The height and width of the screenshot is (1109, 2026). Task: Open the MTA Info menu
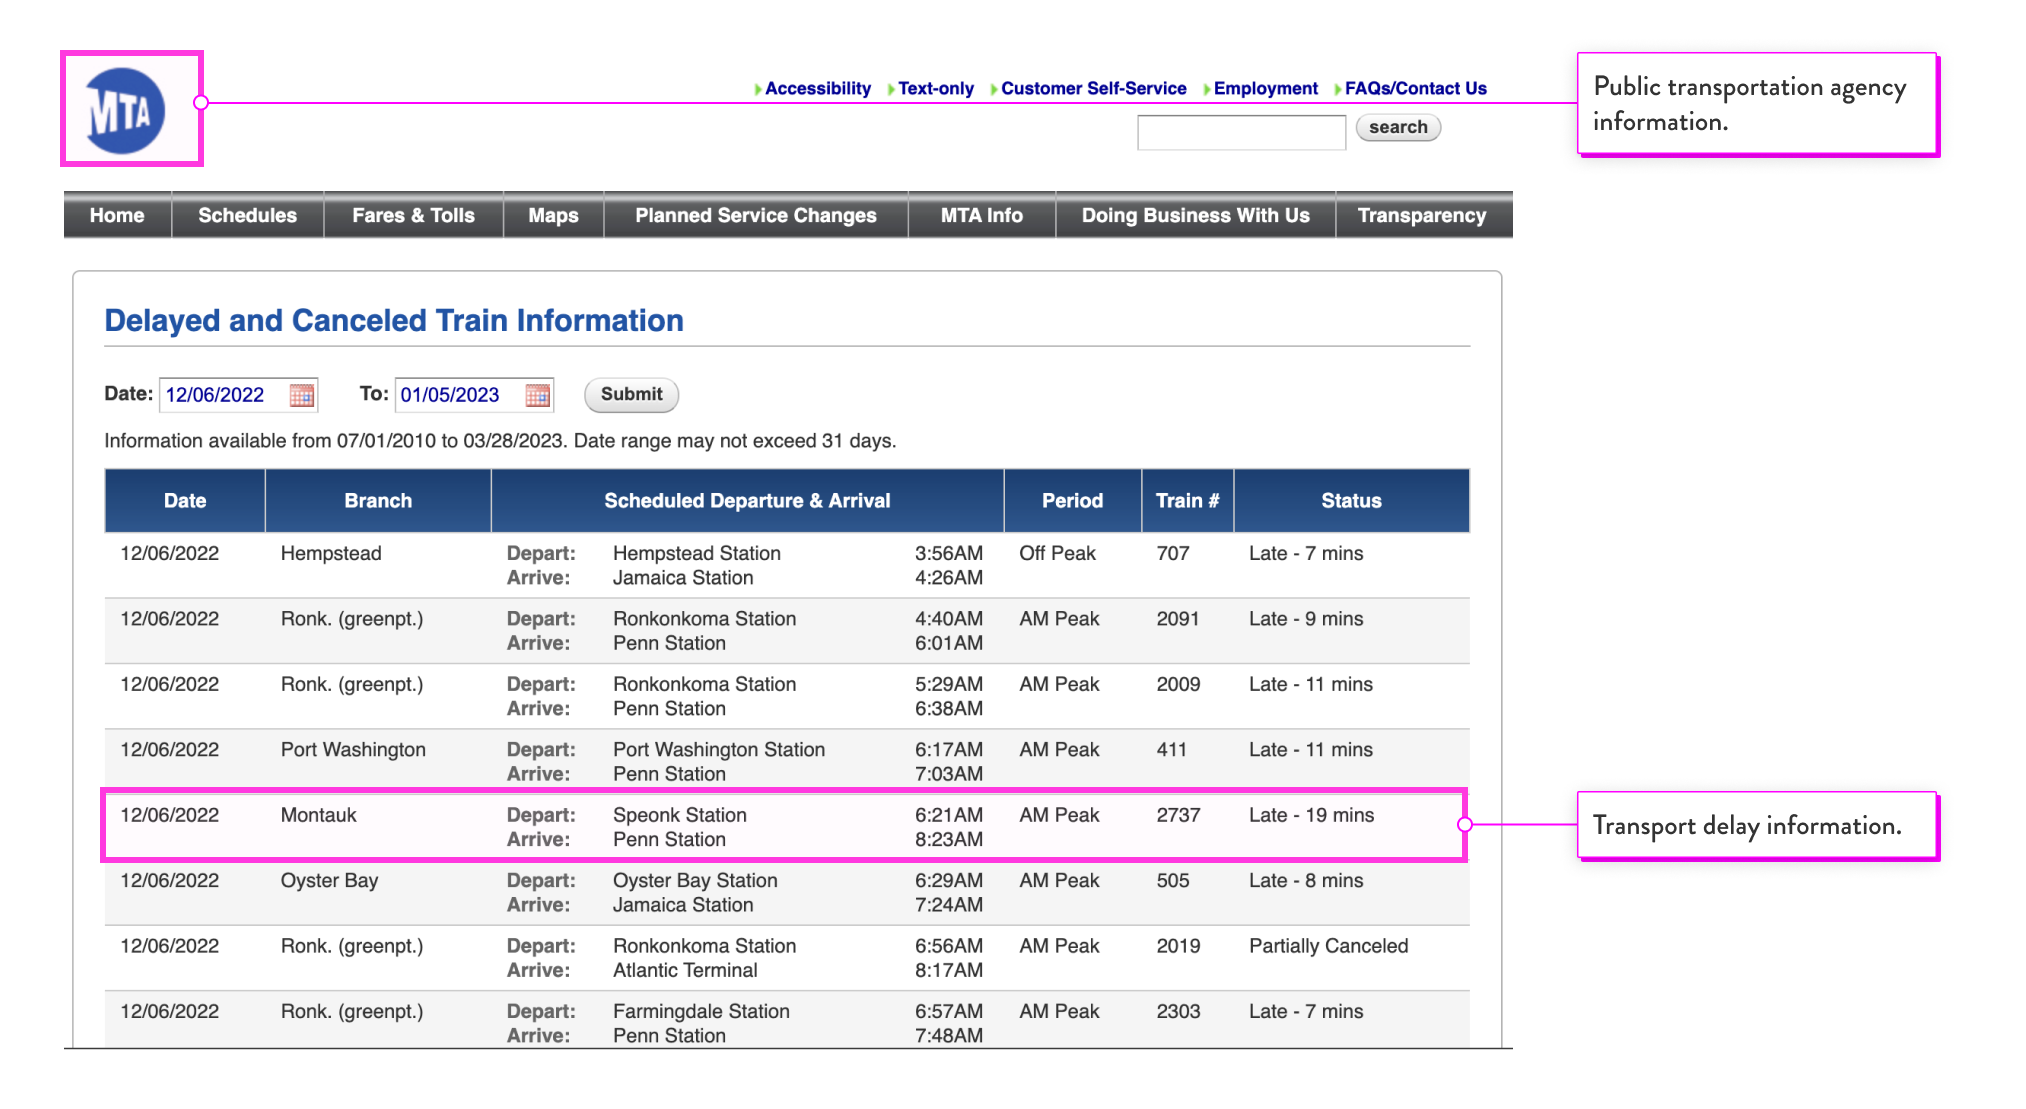pos(981,215)
